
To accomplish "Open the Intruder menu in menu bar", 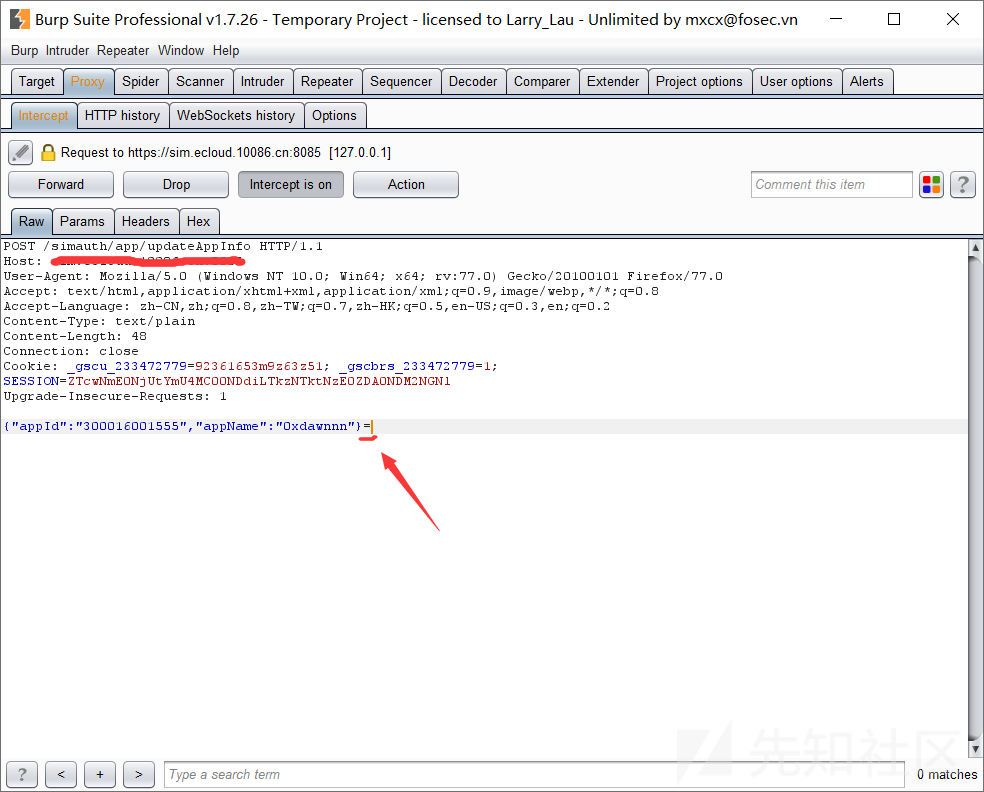I will (67, 50).
